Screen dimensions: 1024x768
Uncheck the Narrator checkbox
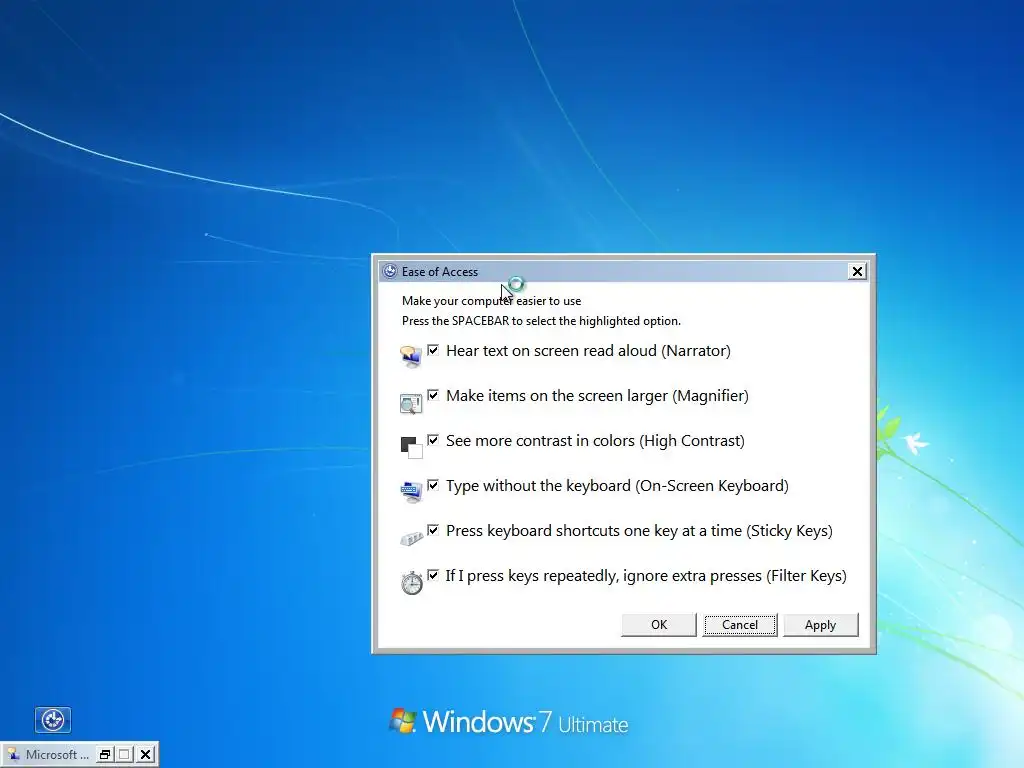[x=433, y=350]
